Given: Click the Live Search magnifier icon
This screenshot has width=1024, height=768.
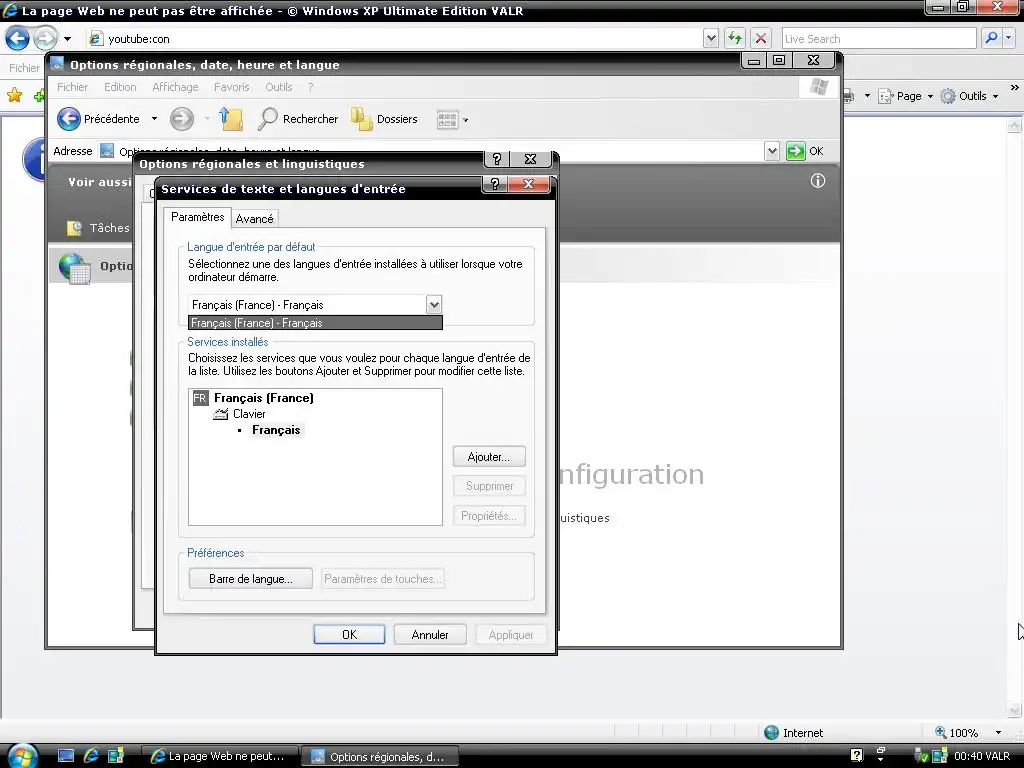Looking at the screenshot, I should click(991, 38).
